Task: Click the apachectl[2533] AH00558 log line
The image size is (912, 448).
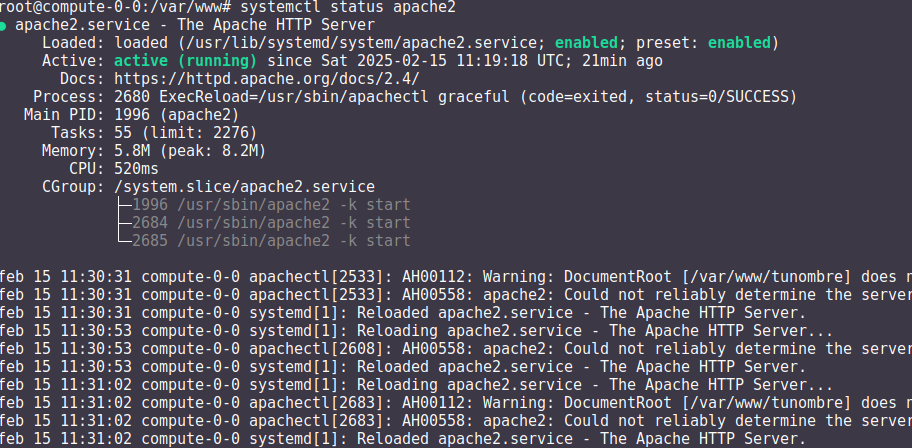Action: click(456, 295)
